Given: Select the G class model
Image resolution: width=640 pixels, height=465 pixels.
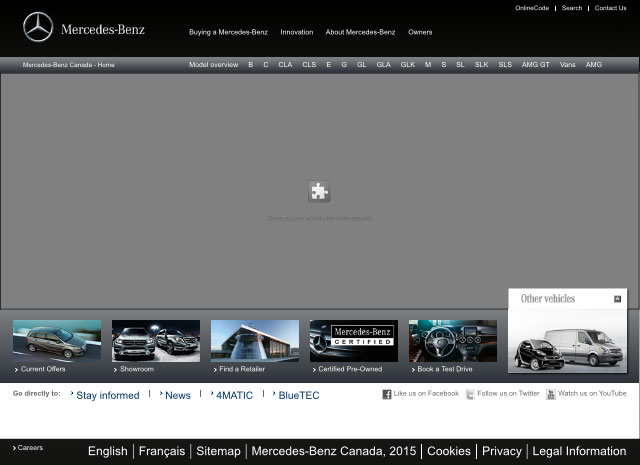Looking at the screenshot, I should pos(344,65).
